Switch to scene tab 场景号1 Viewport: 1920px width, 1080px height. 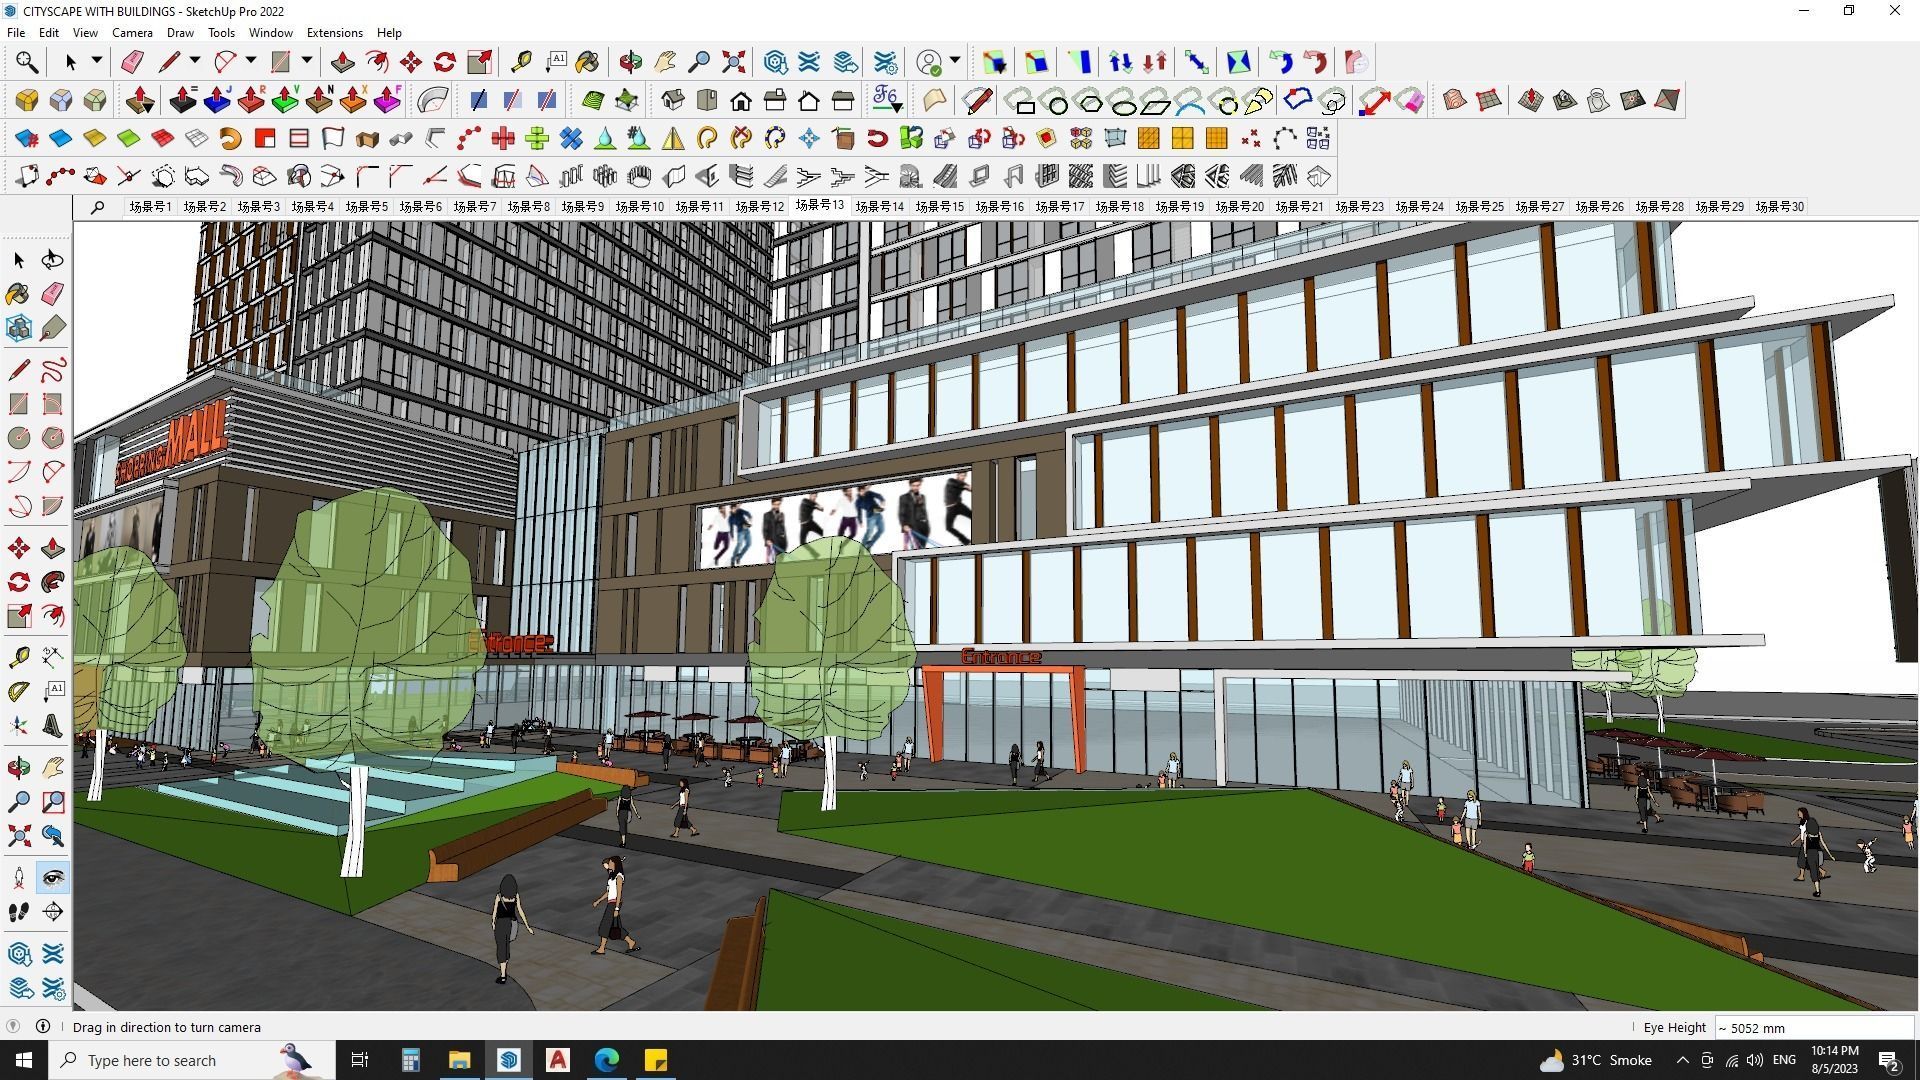(x=150, y=207)
